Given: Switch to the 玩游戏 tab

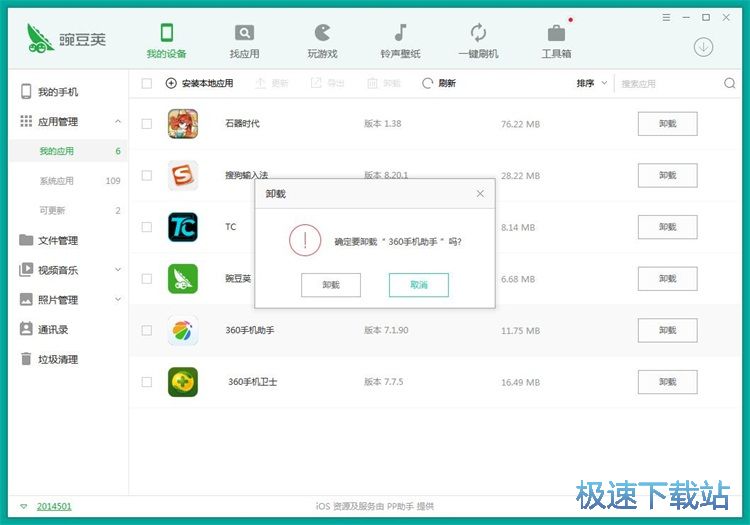Looking at the screenshot, I should (x=322, y=41).
